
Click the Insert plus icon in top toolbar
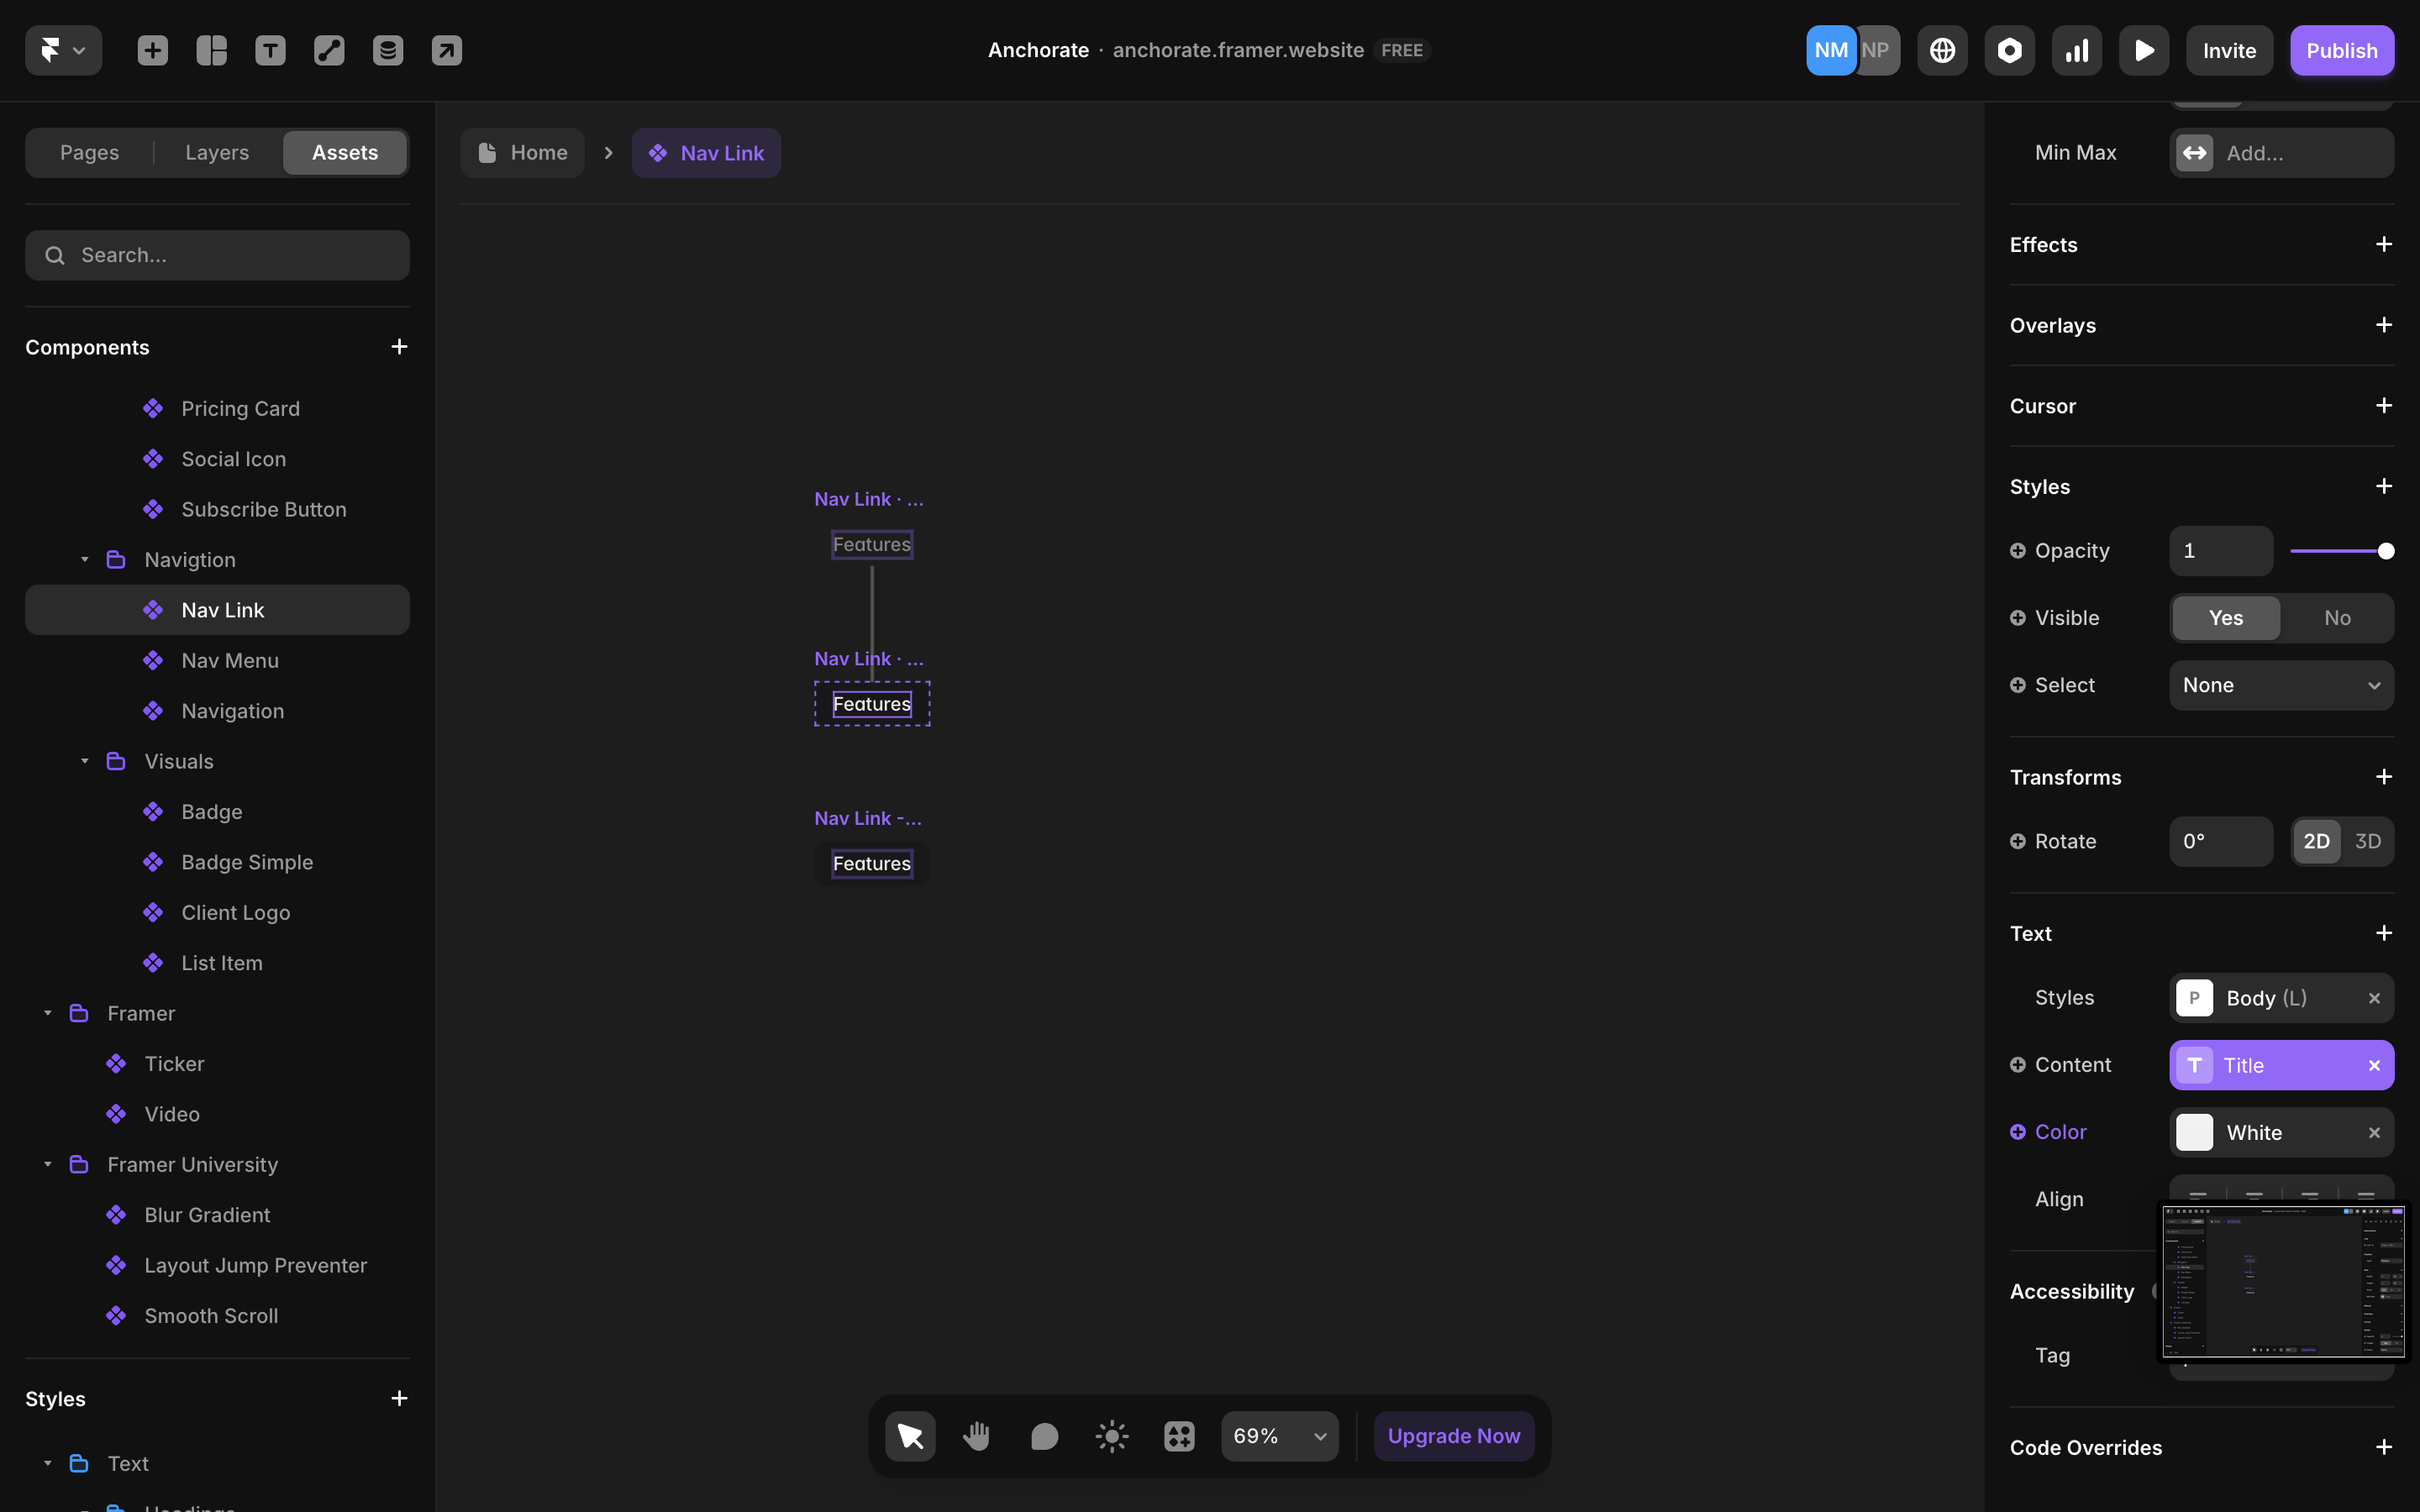click(x=153, y=50)
